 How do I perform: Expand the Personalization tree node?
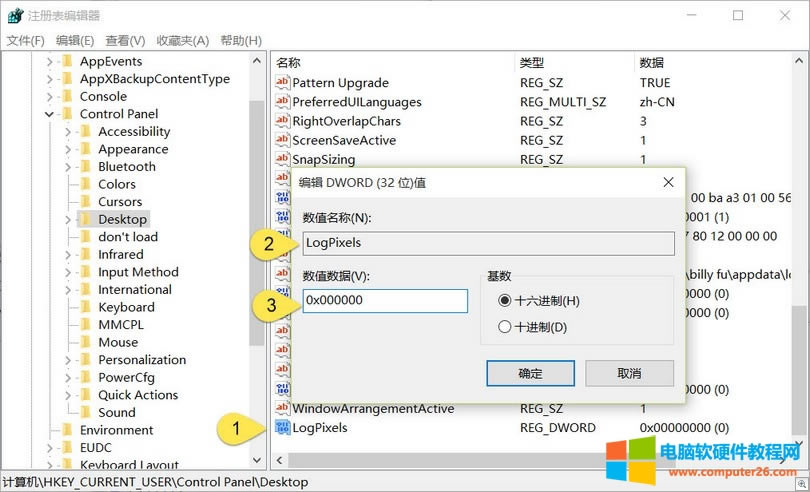tap(68, 360)
